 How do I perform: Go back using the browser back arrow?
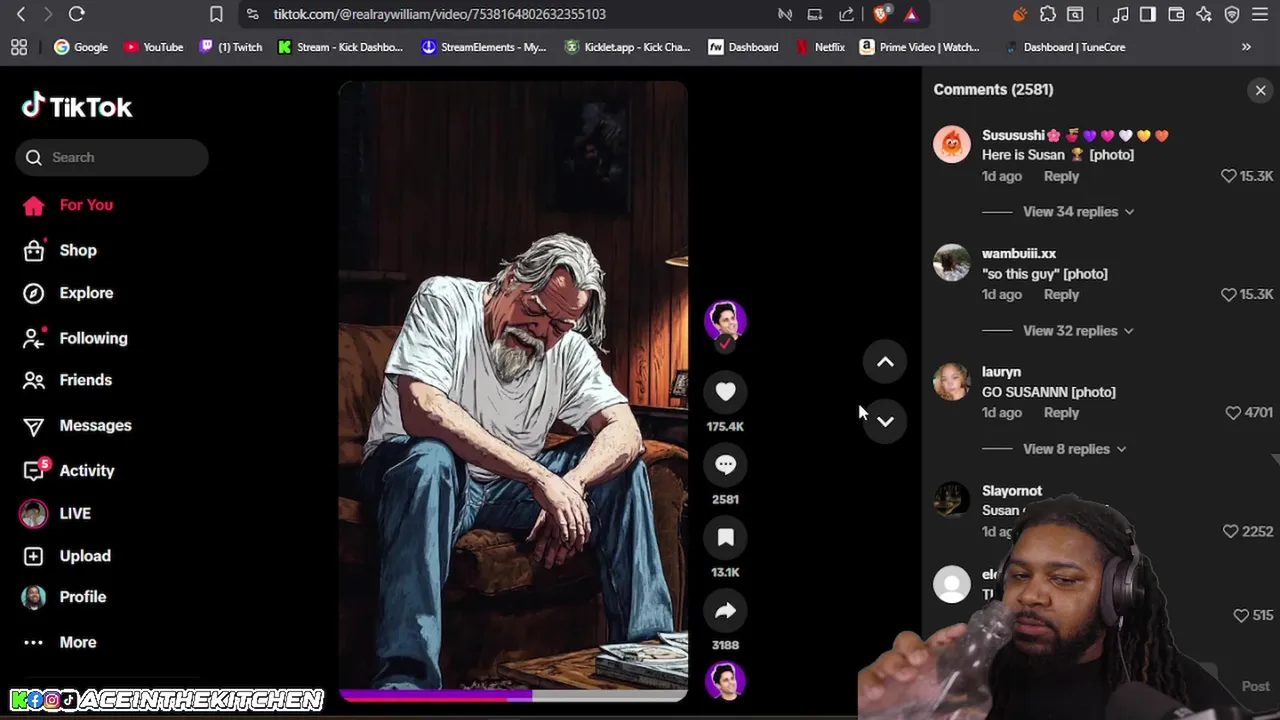click(x=21, y=14)
